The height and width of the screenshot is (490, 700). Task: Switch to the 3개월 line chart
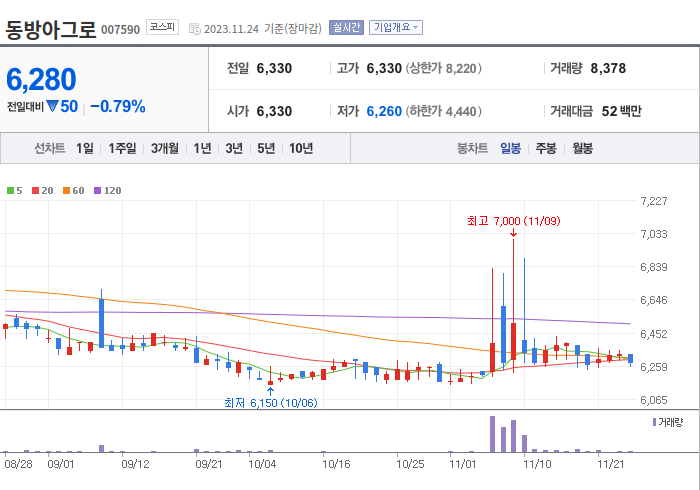(x=164, y=148)
